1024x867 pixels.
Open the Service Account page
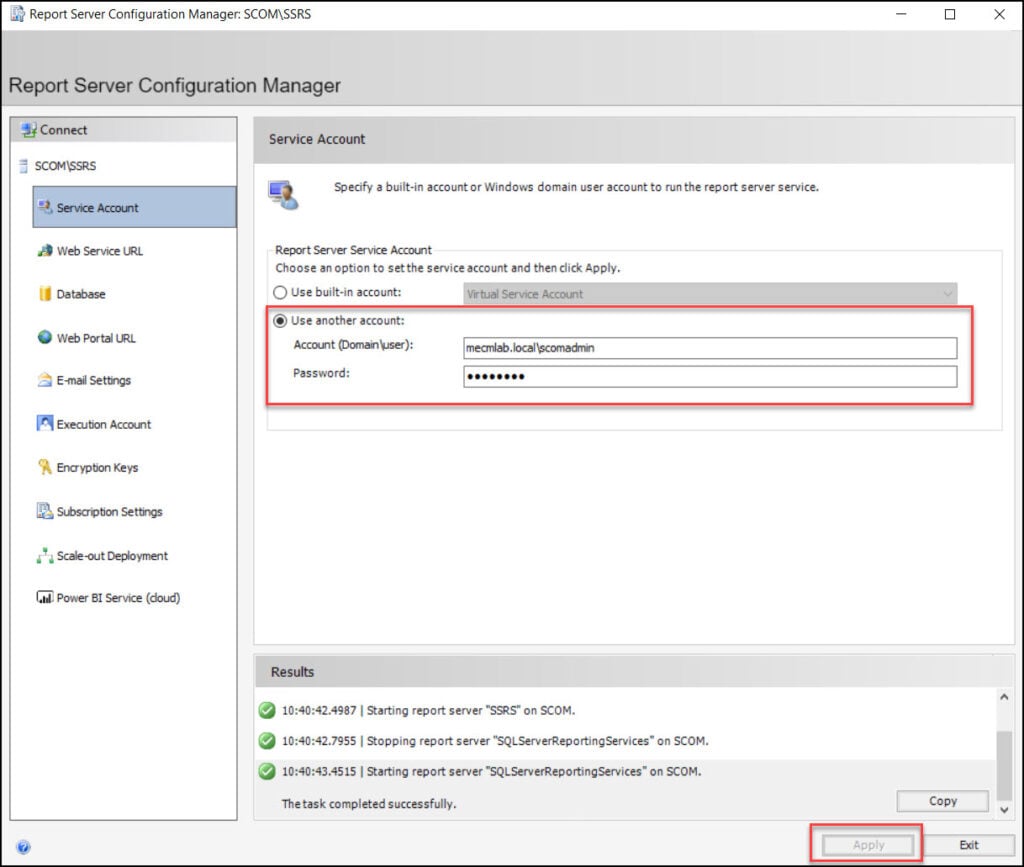(x=135, y=207)
